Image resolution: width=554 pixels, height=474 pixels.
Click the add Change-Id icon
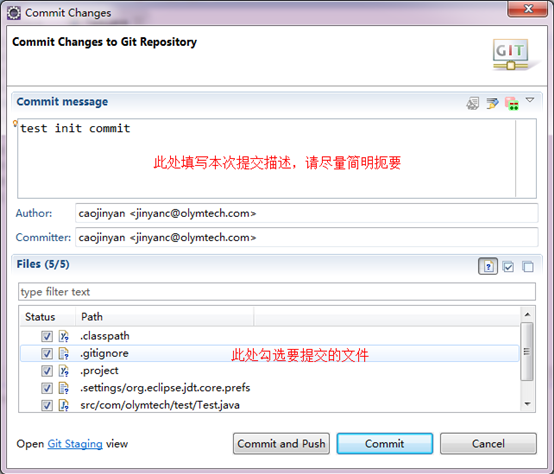pos(512,103)
